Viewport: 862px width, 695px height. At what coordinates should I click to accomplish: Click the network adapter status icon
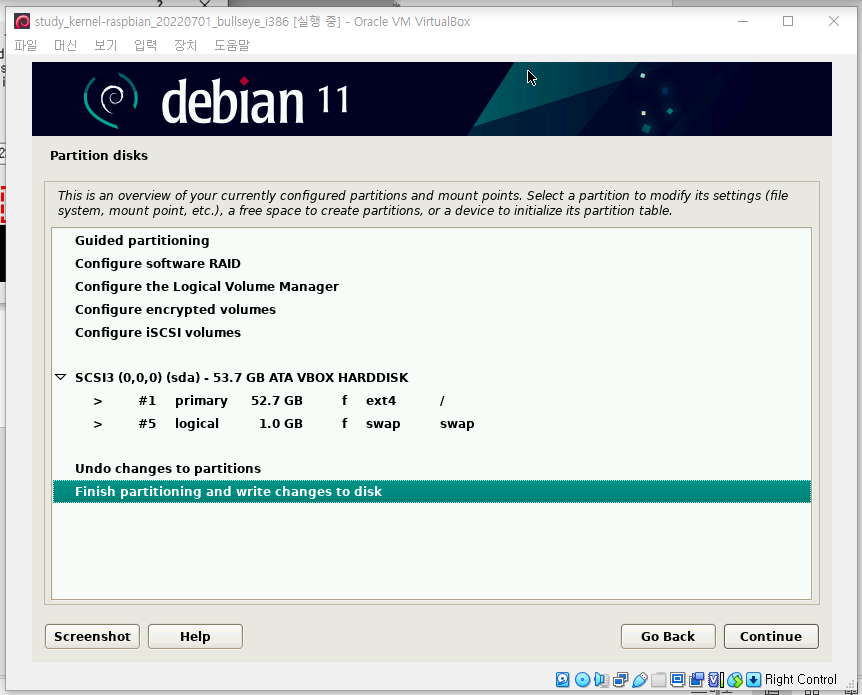pyautogui.click(x=618, y=679)
